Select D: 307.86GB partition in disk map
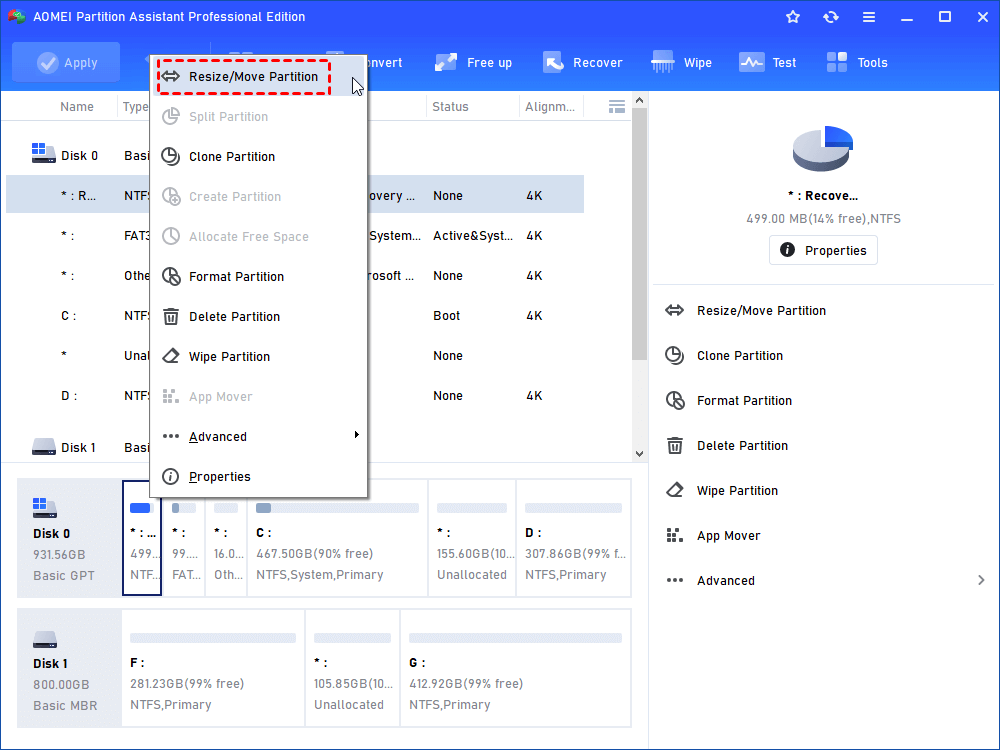 [573, 538]
